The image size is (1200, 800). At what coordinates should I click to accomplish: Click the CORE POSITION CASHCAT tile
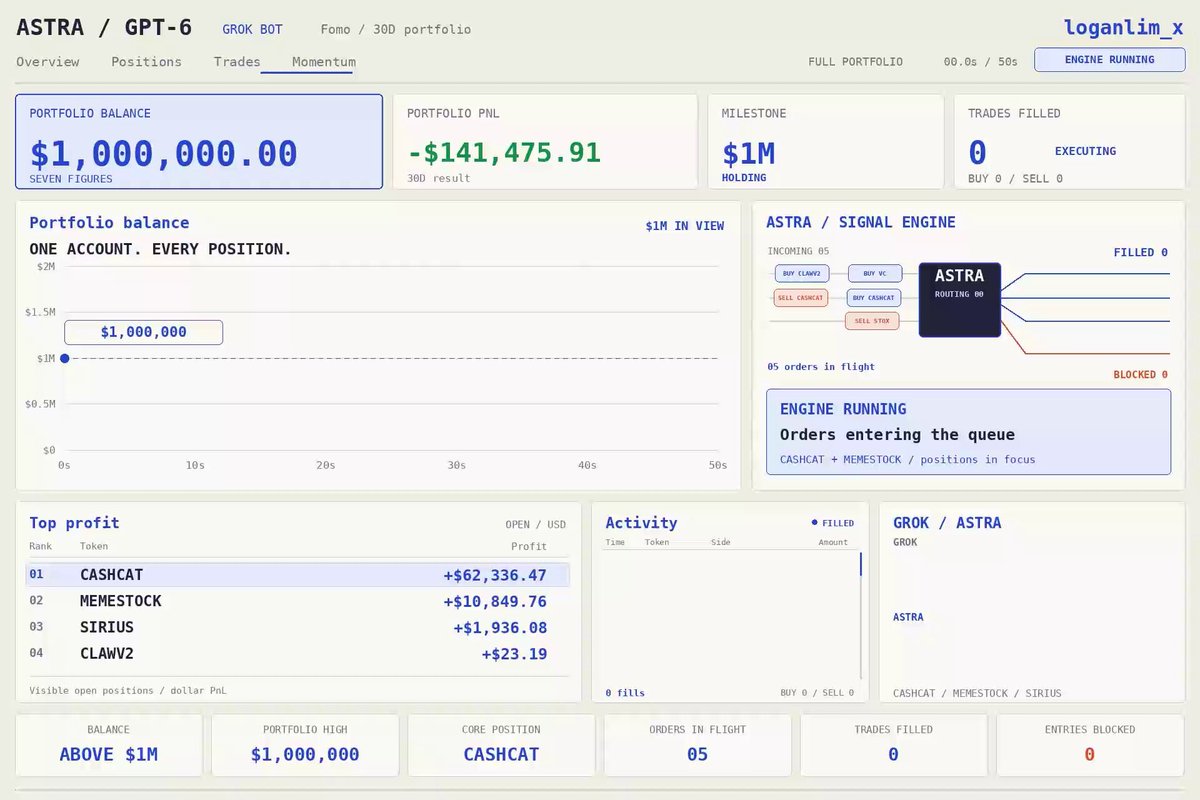click(x=502, y=745)
